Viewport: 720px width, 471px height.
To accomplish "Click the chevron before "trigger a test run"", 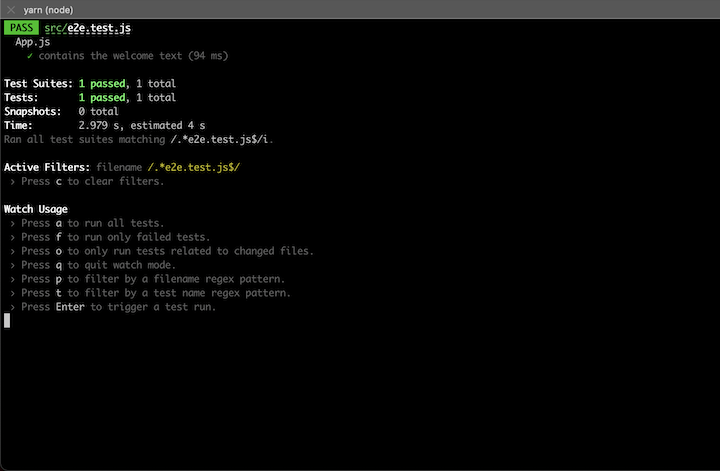I will [x=12, y=307].
